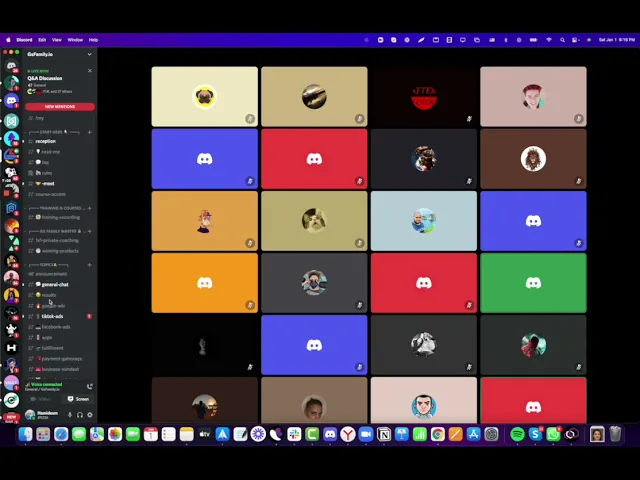
Task: Open the training-recording channel
Action: coord(60,217)
